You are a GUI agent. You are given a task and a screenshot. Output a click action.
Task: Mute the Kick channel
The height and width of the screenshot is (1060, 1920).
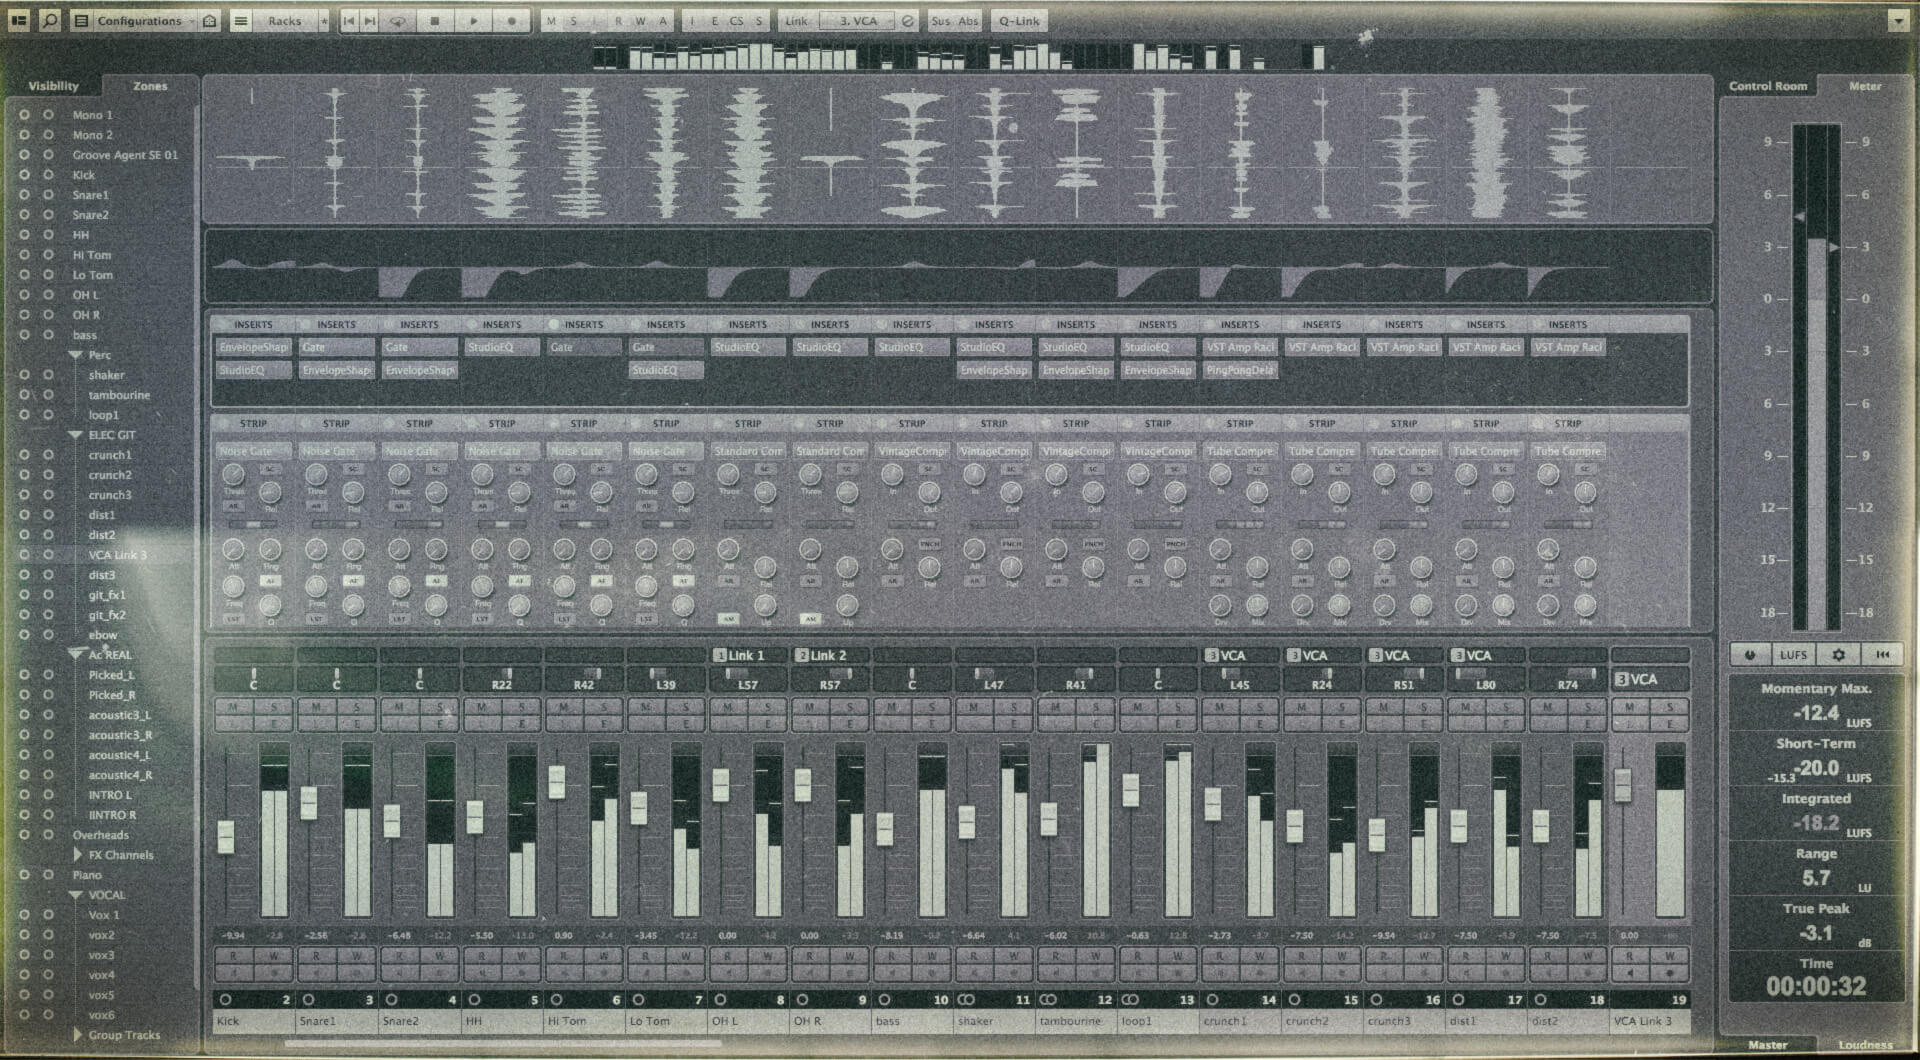234,707
